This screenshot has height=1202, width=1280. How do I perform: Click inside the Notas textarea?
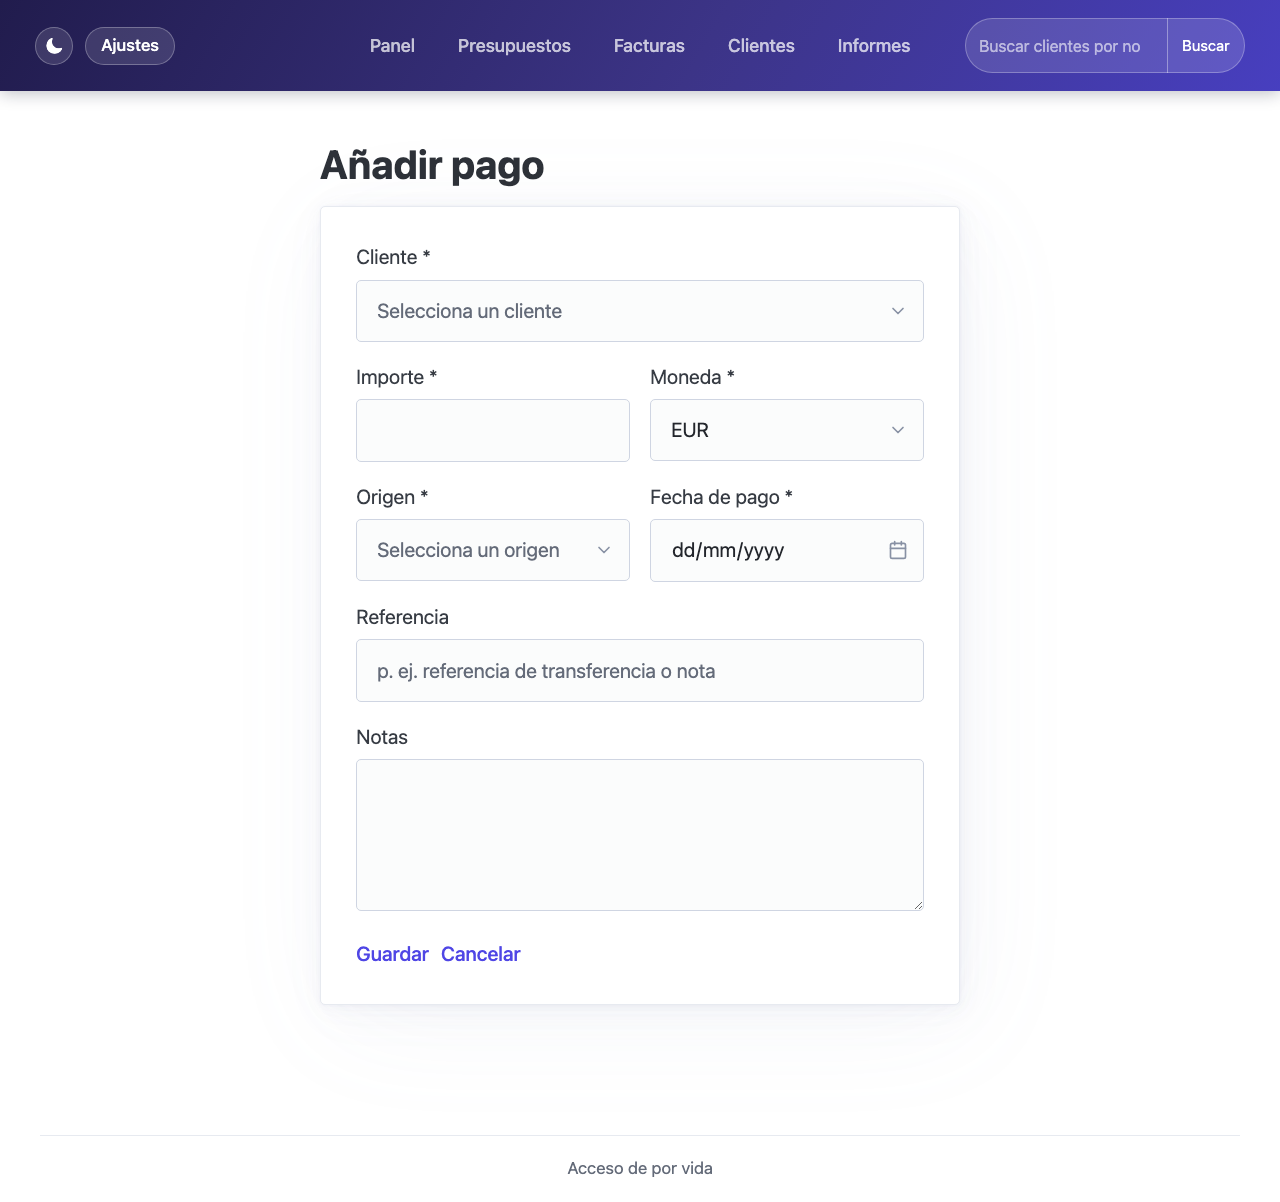tap(640, 835)
